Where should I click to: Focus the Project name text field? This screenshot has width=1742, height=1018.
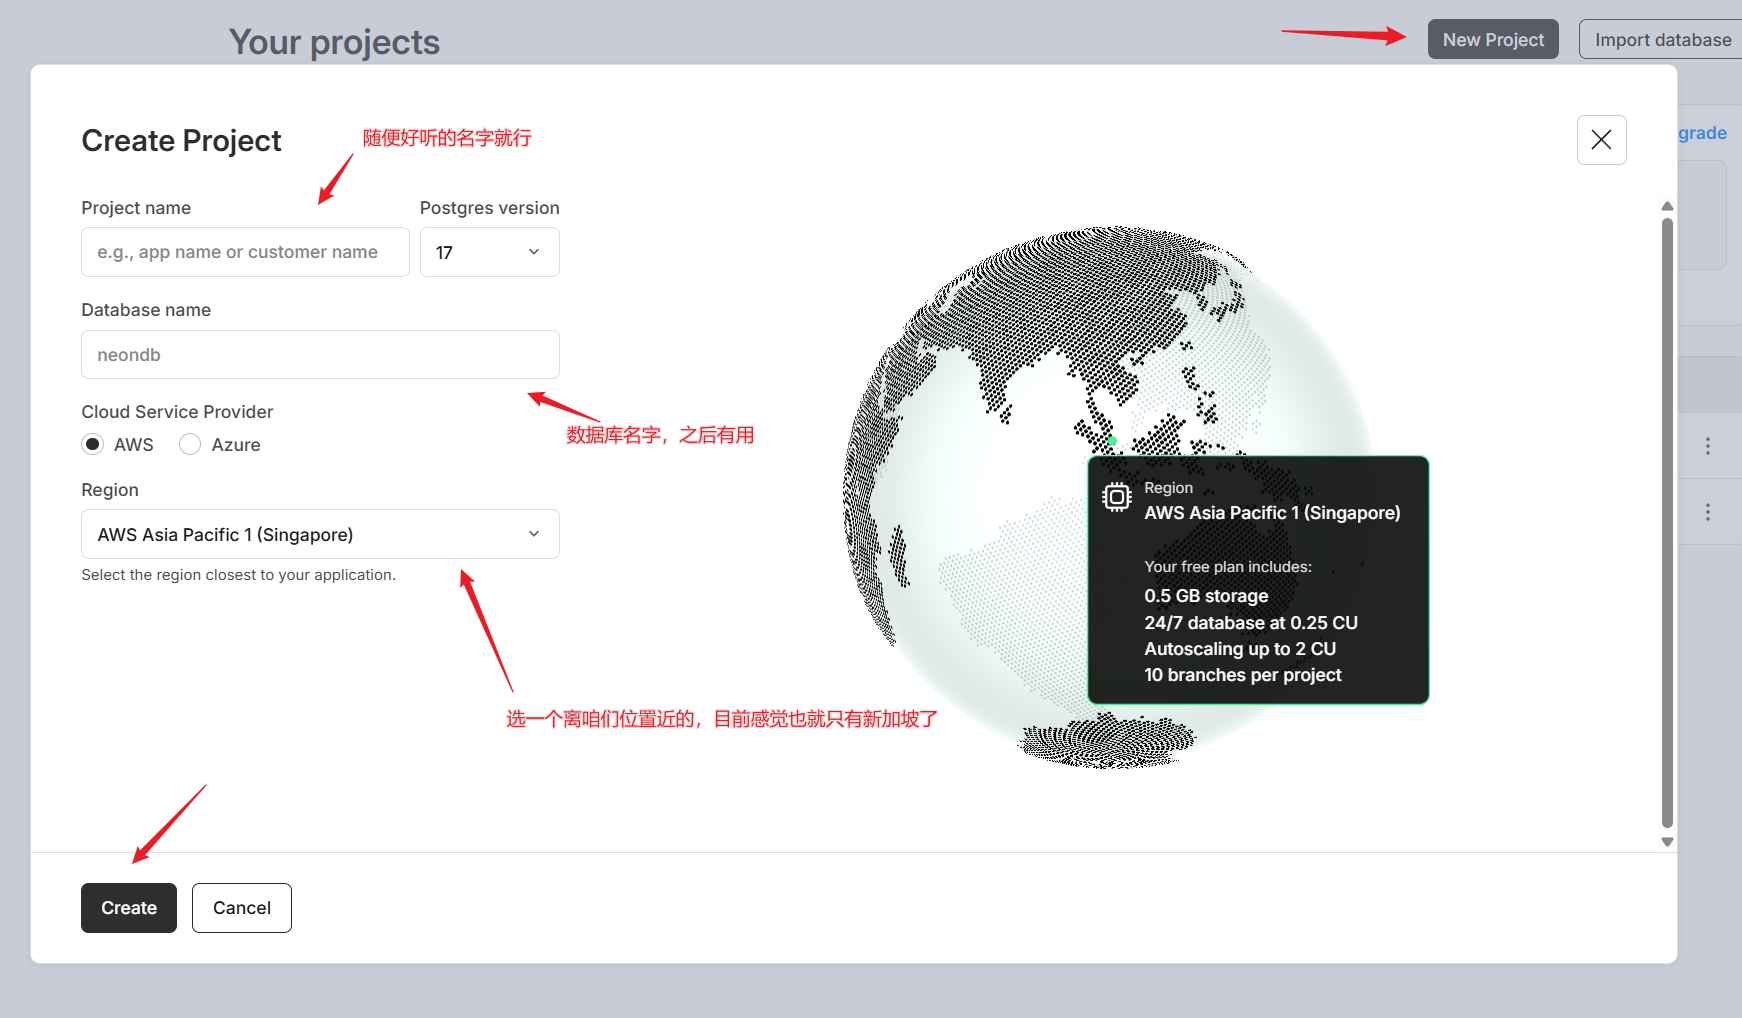tap(245, 253)
